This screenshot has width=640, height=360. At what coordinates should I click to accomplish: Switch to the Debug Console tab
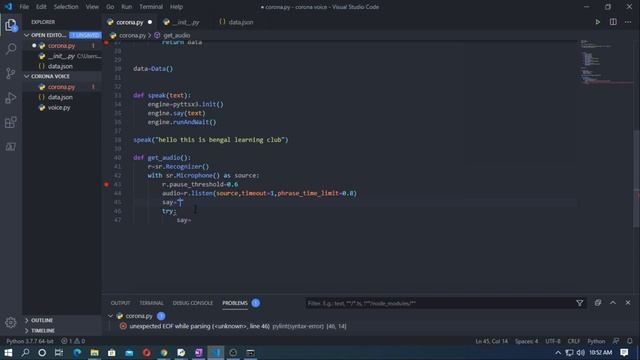(x=193, y=303)
